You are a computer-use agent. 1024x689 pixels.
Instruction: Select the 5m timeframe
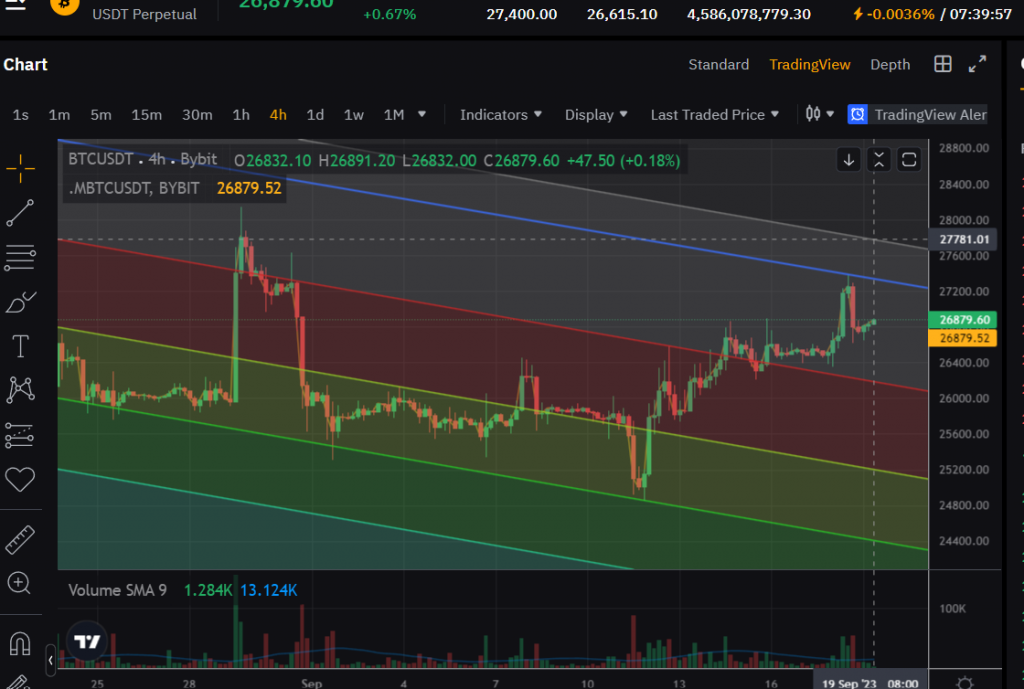[x=101, y=115]
